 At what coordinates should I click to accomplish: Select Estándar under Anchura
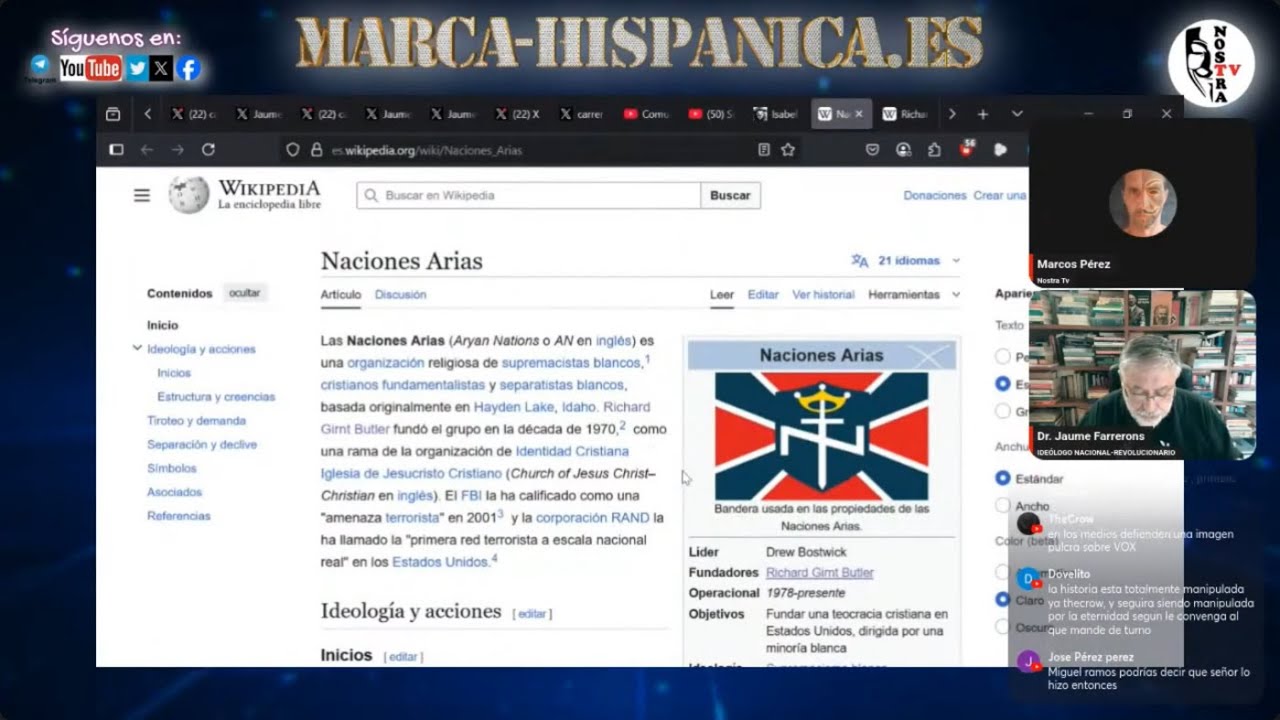coord(1002,479)
